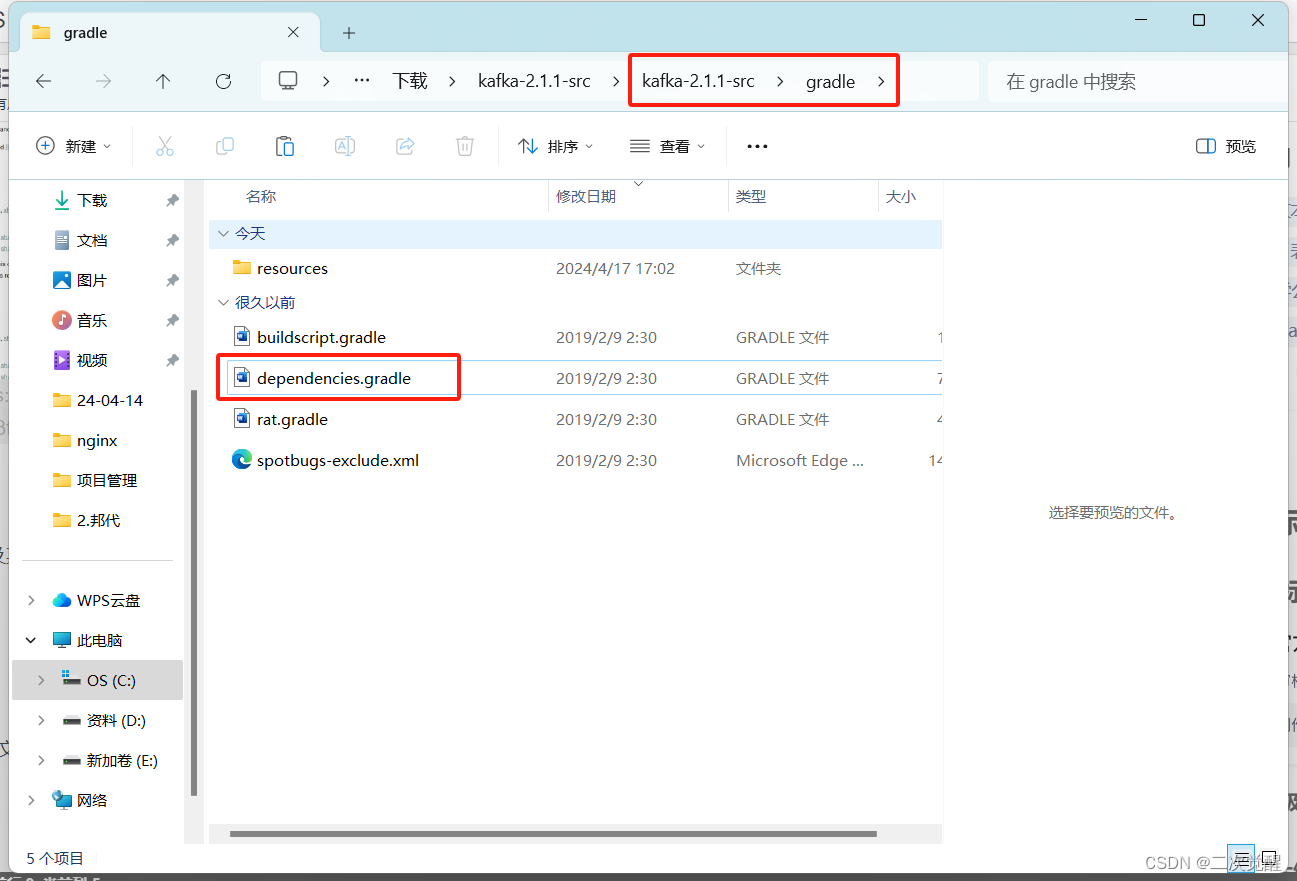Open the dependencies.gradle file
Screen dimensions: 1297x881
[334, 378]
